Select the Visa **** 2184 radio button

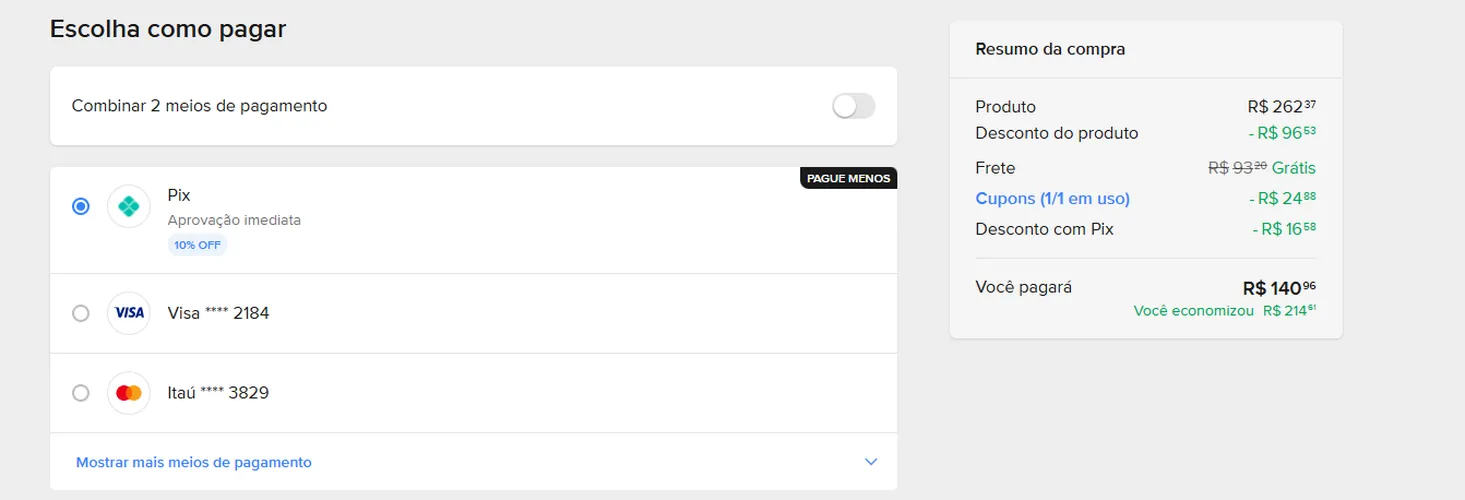pyautogui.click(x=81, y=313)
